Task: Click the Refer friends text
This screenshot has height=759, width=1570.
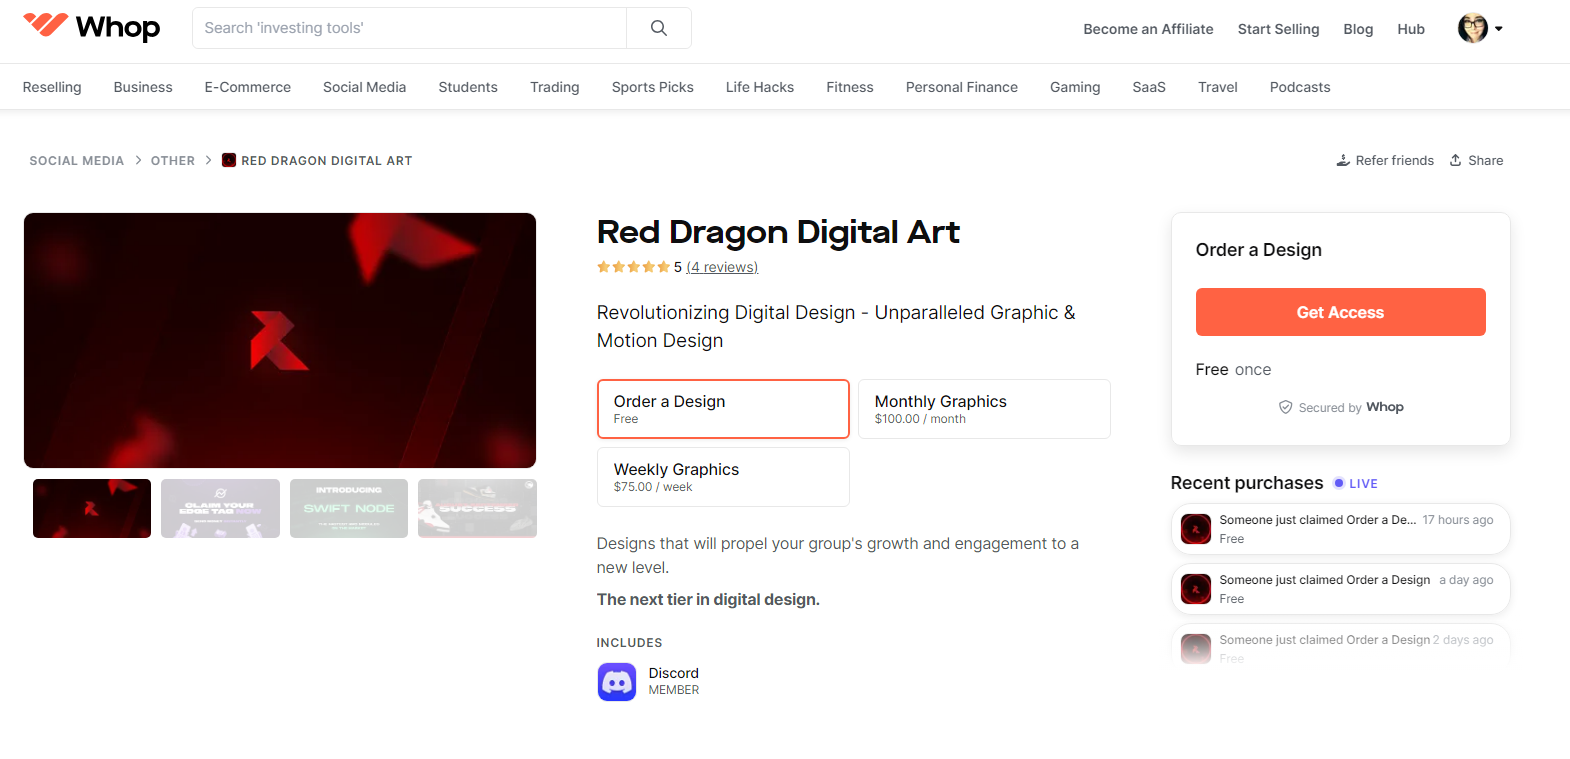Action: click(x=1394, y=160)
